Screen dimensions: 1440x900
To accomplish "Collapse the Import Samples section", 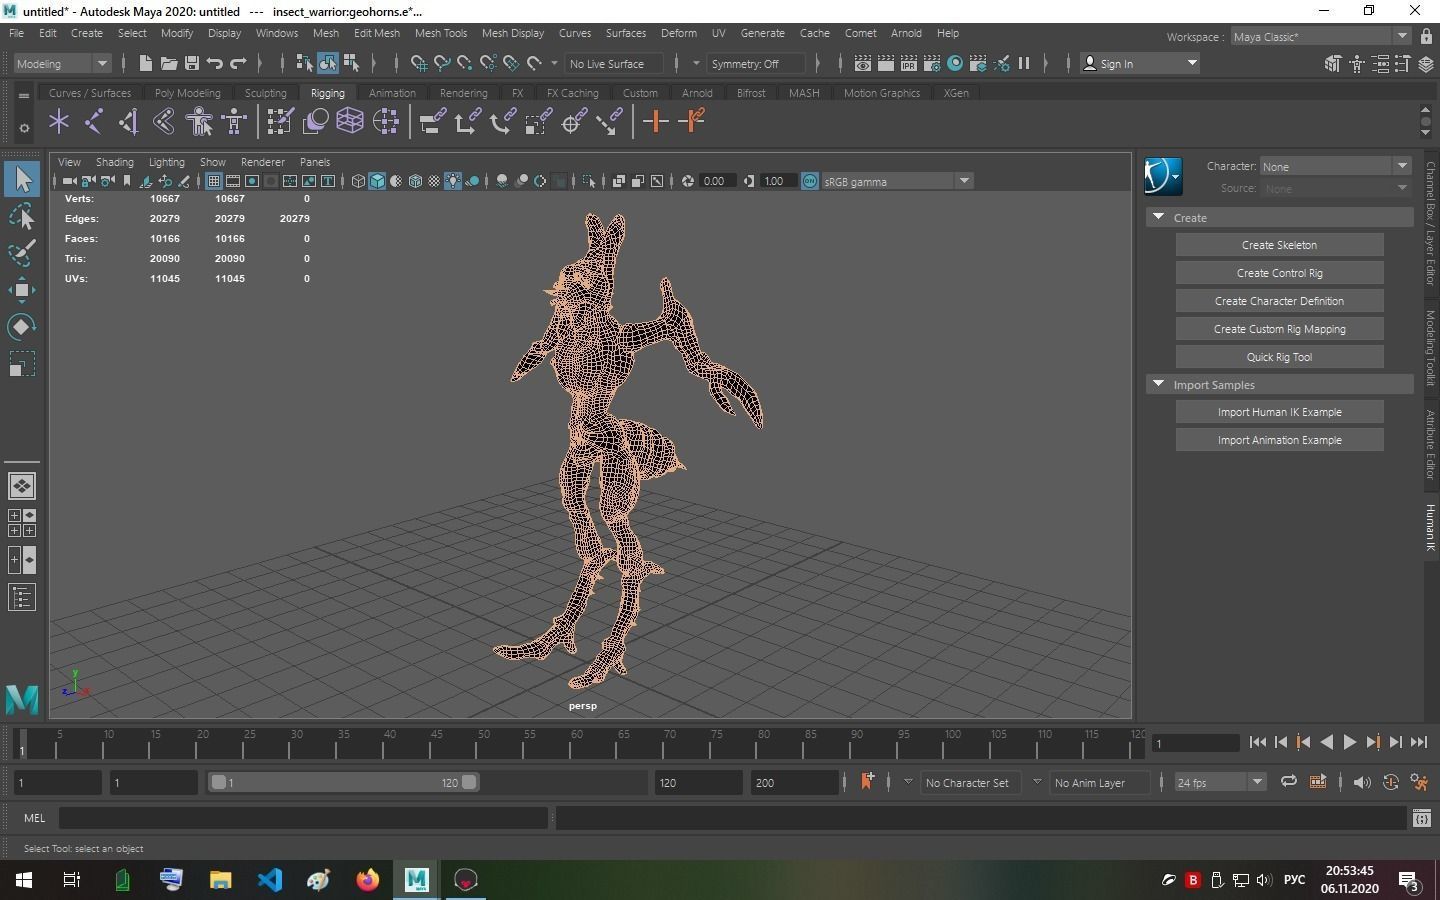I will coord(1158,384).
